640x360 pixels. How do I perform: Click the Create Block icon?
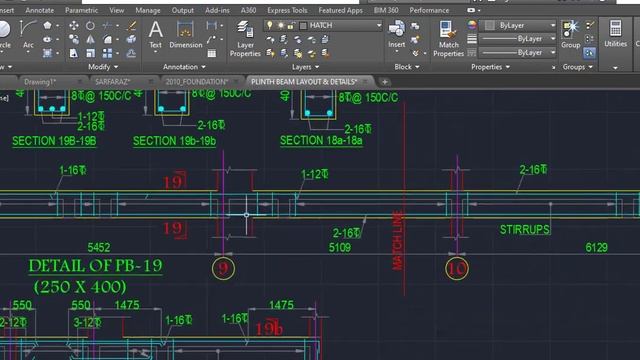click(415, 26)
